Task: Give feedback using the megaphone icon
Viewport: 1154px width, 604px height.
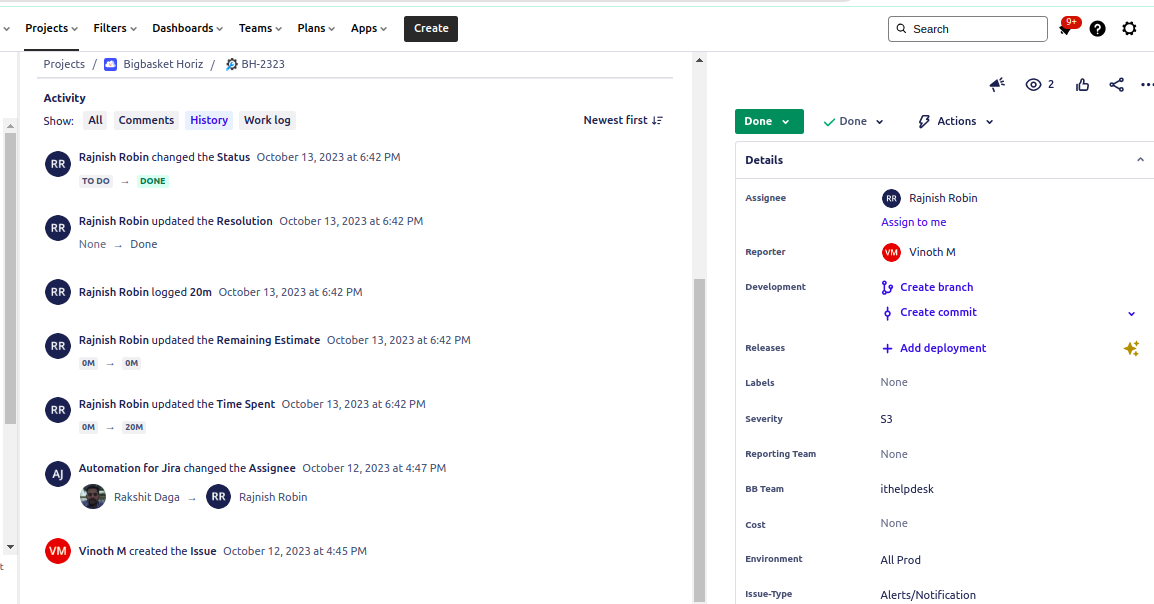Action: click(x=996, y=84)
